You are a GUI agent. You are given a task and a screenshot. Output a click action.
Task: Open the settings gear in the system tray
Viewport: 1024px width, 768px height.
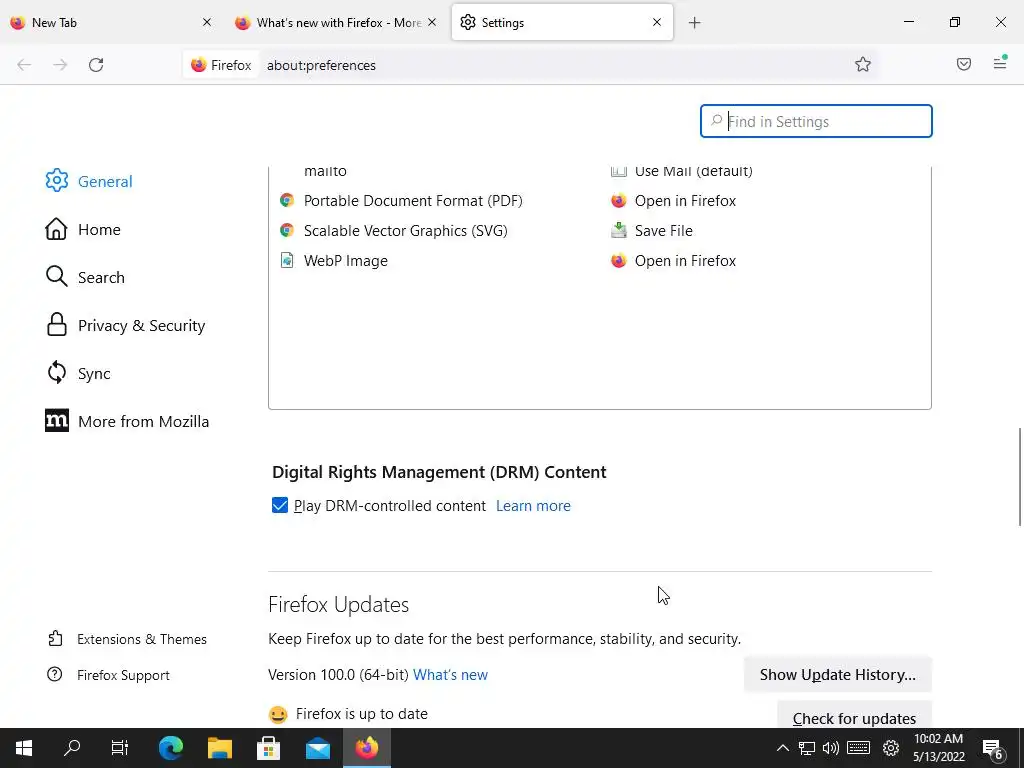[891, 748]
